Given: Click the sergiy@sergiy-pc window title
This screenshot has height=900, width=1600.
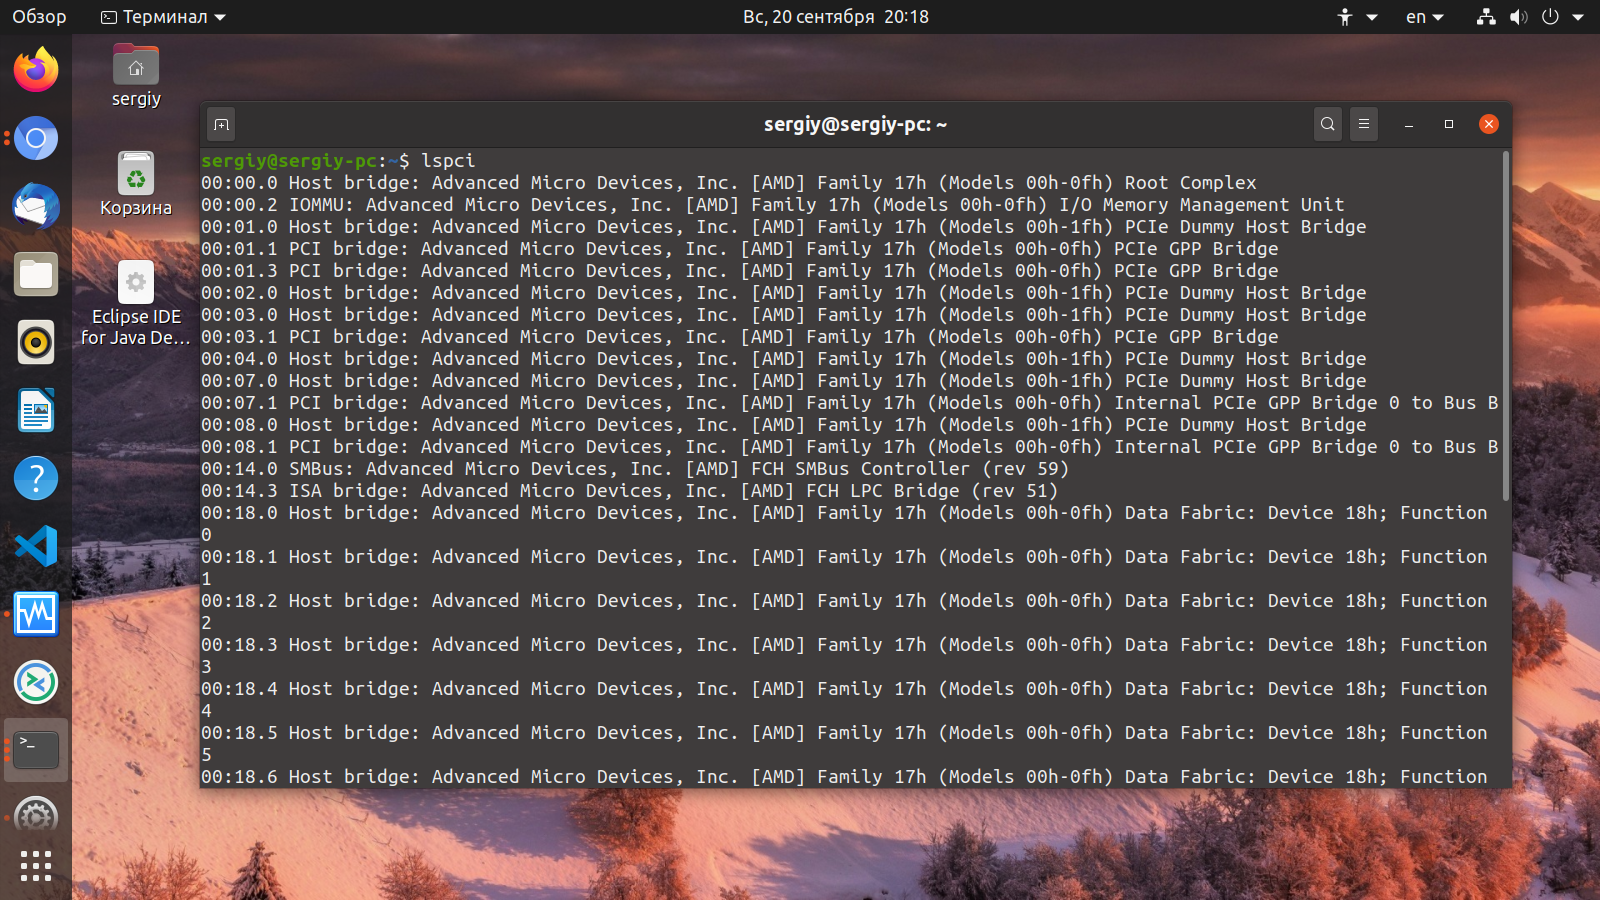Looking at the screenshot, I should coord(855,124).
